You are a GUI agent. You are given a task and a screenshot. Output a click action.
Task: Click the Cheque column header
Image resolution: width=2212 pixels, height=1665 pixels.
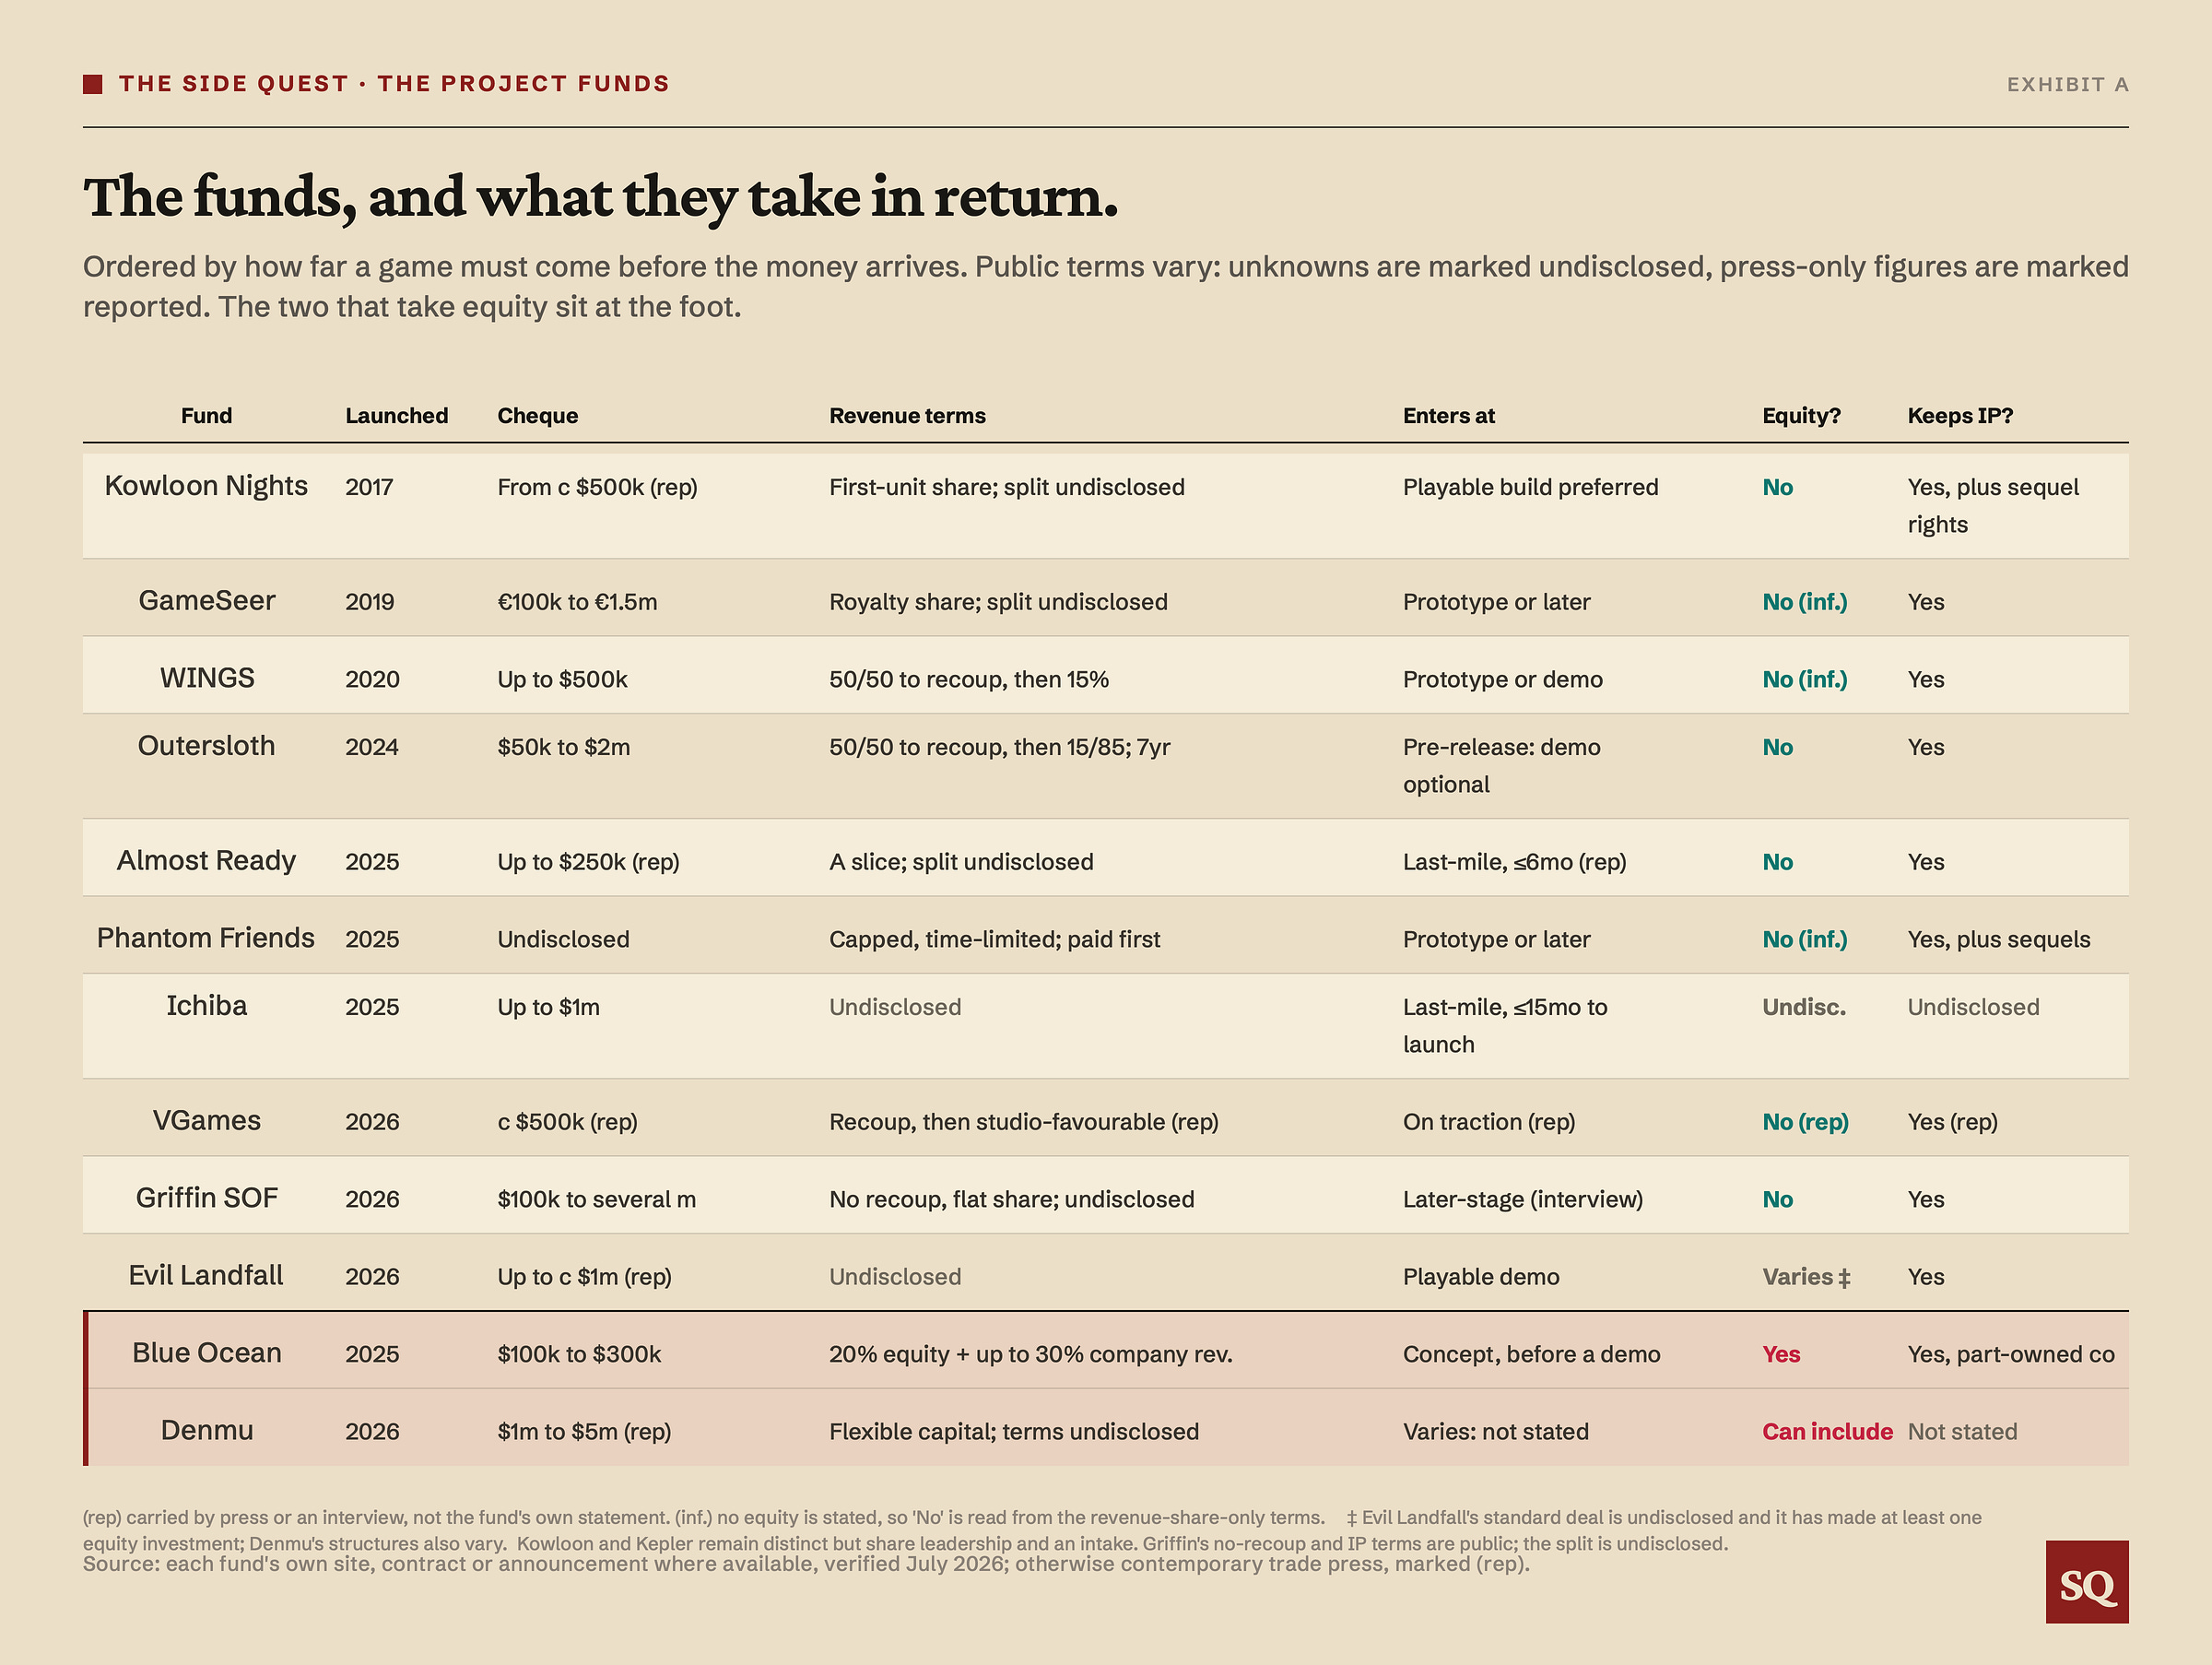click(537, 416)
